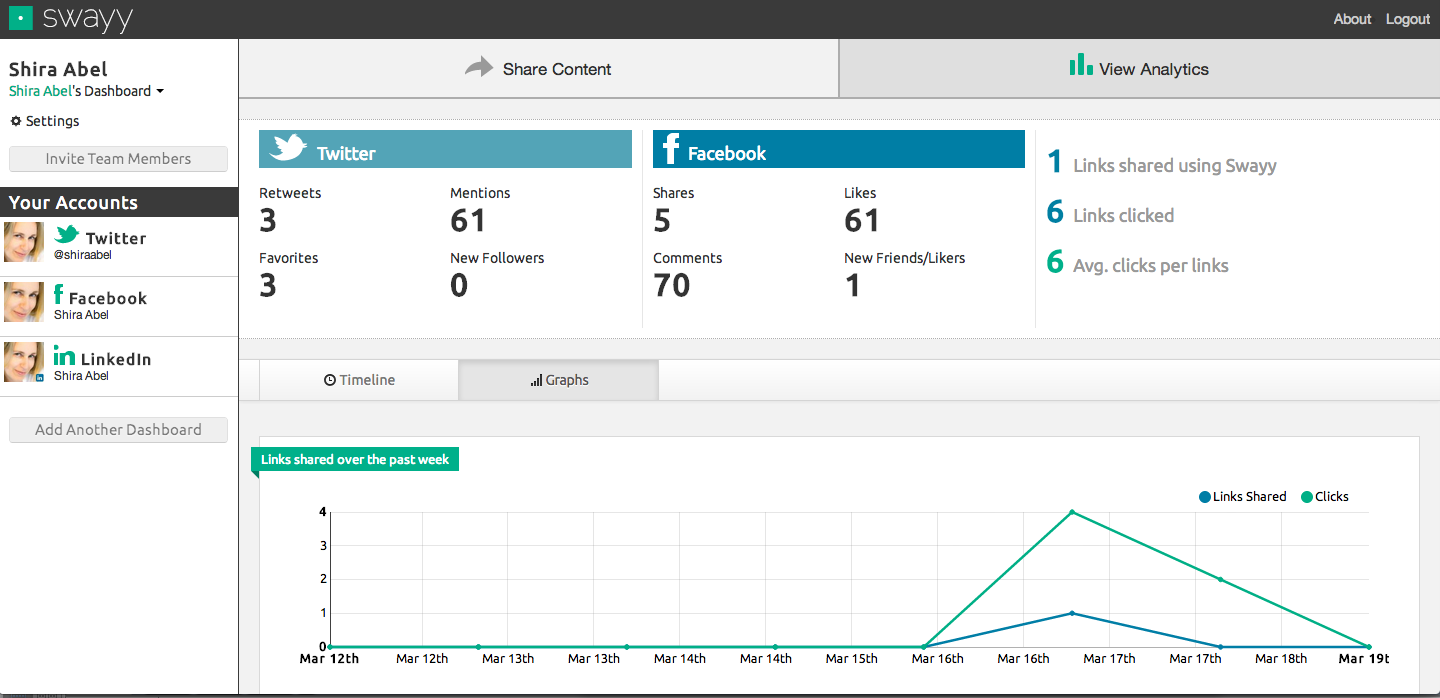
Task: Click the bar chart icon on View Analytics
Action: click(x=1081, y=64)
